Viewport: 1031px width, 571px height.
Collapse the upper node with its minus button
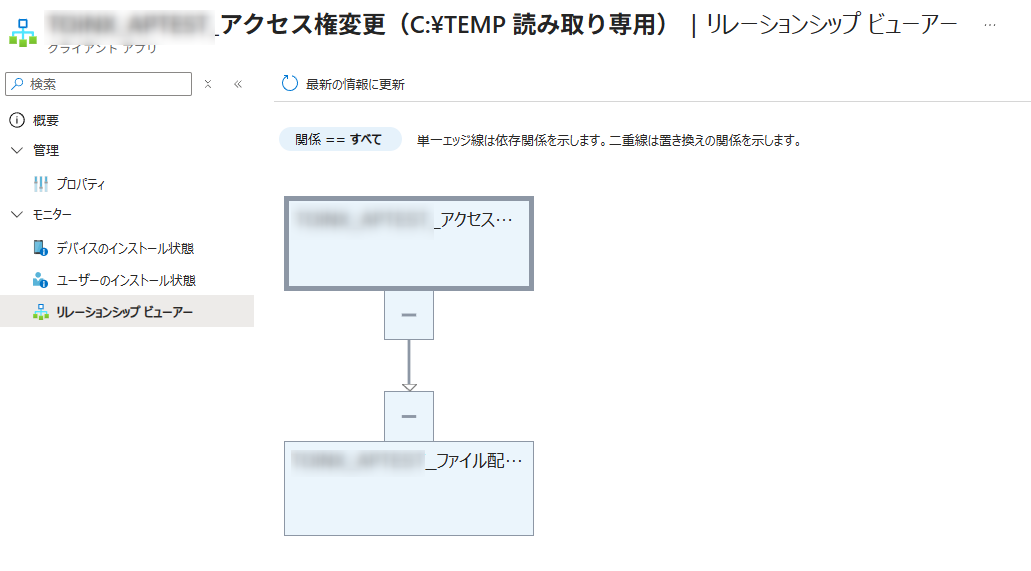coord(409,315)
